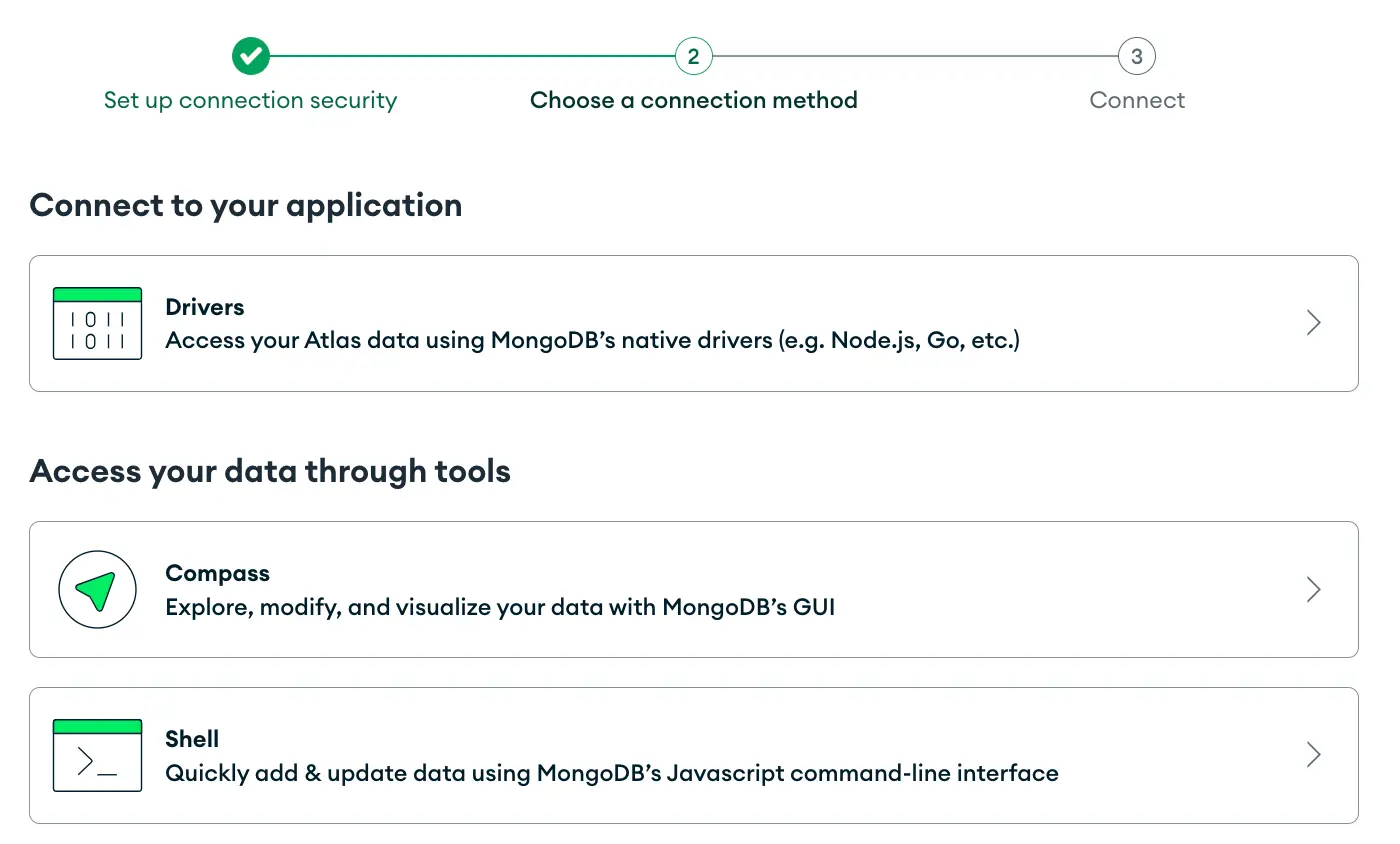
Task: Select the Choose a connection method label
Action: tap(693, 100)
